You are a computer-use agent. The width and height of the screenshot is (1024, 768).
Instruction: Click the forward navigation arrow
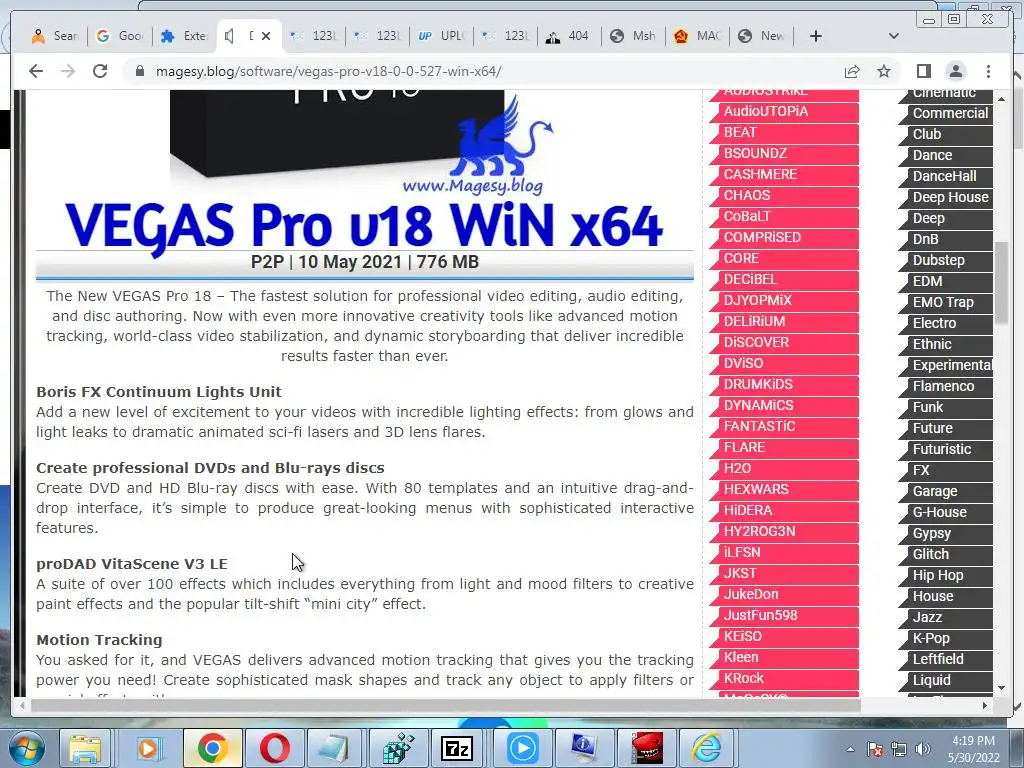[68, 71]
